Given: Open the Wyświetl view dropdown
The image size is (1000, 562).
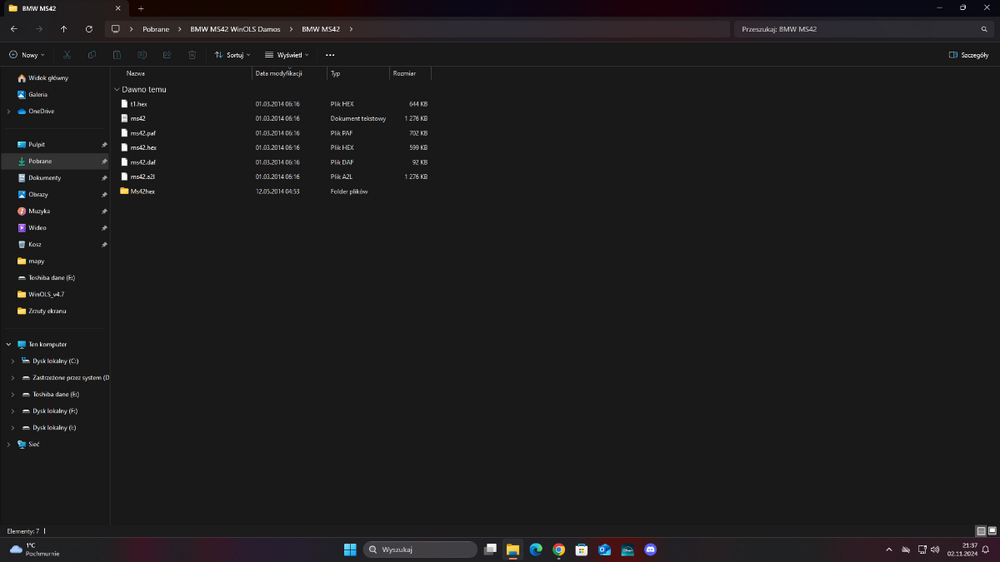Looking at the screenshot, I should coord(286,55).
